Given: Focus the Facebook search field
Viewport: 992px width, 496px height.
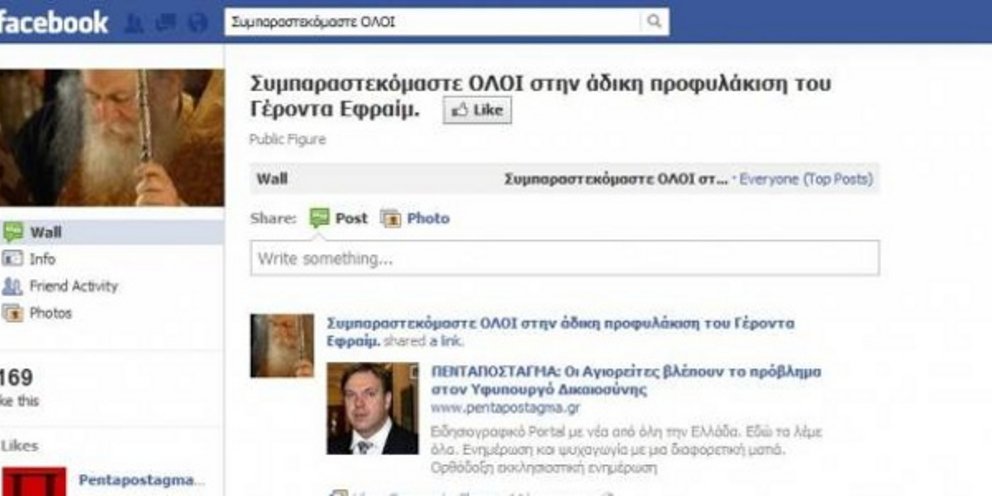Looking at the screenshot, I should [433, 22].
